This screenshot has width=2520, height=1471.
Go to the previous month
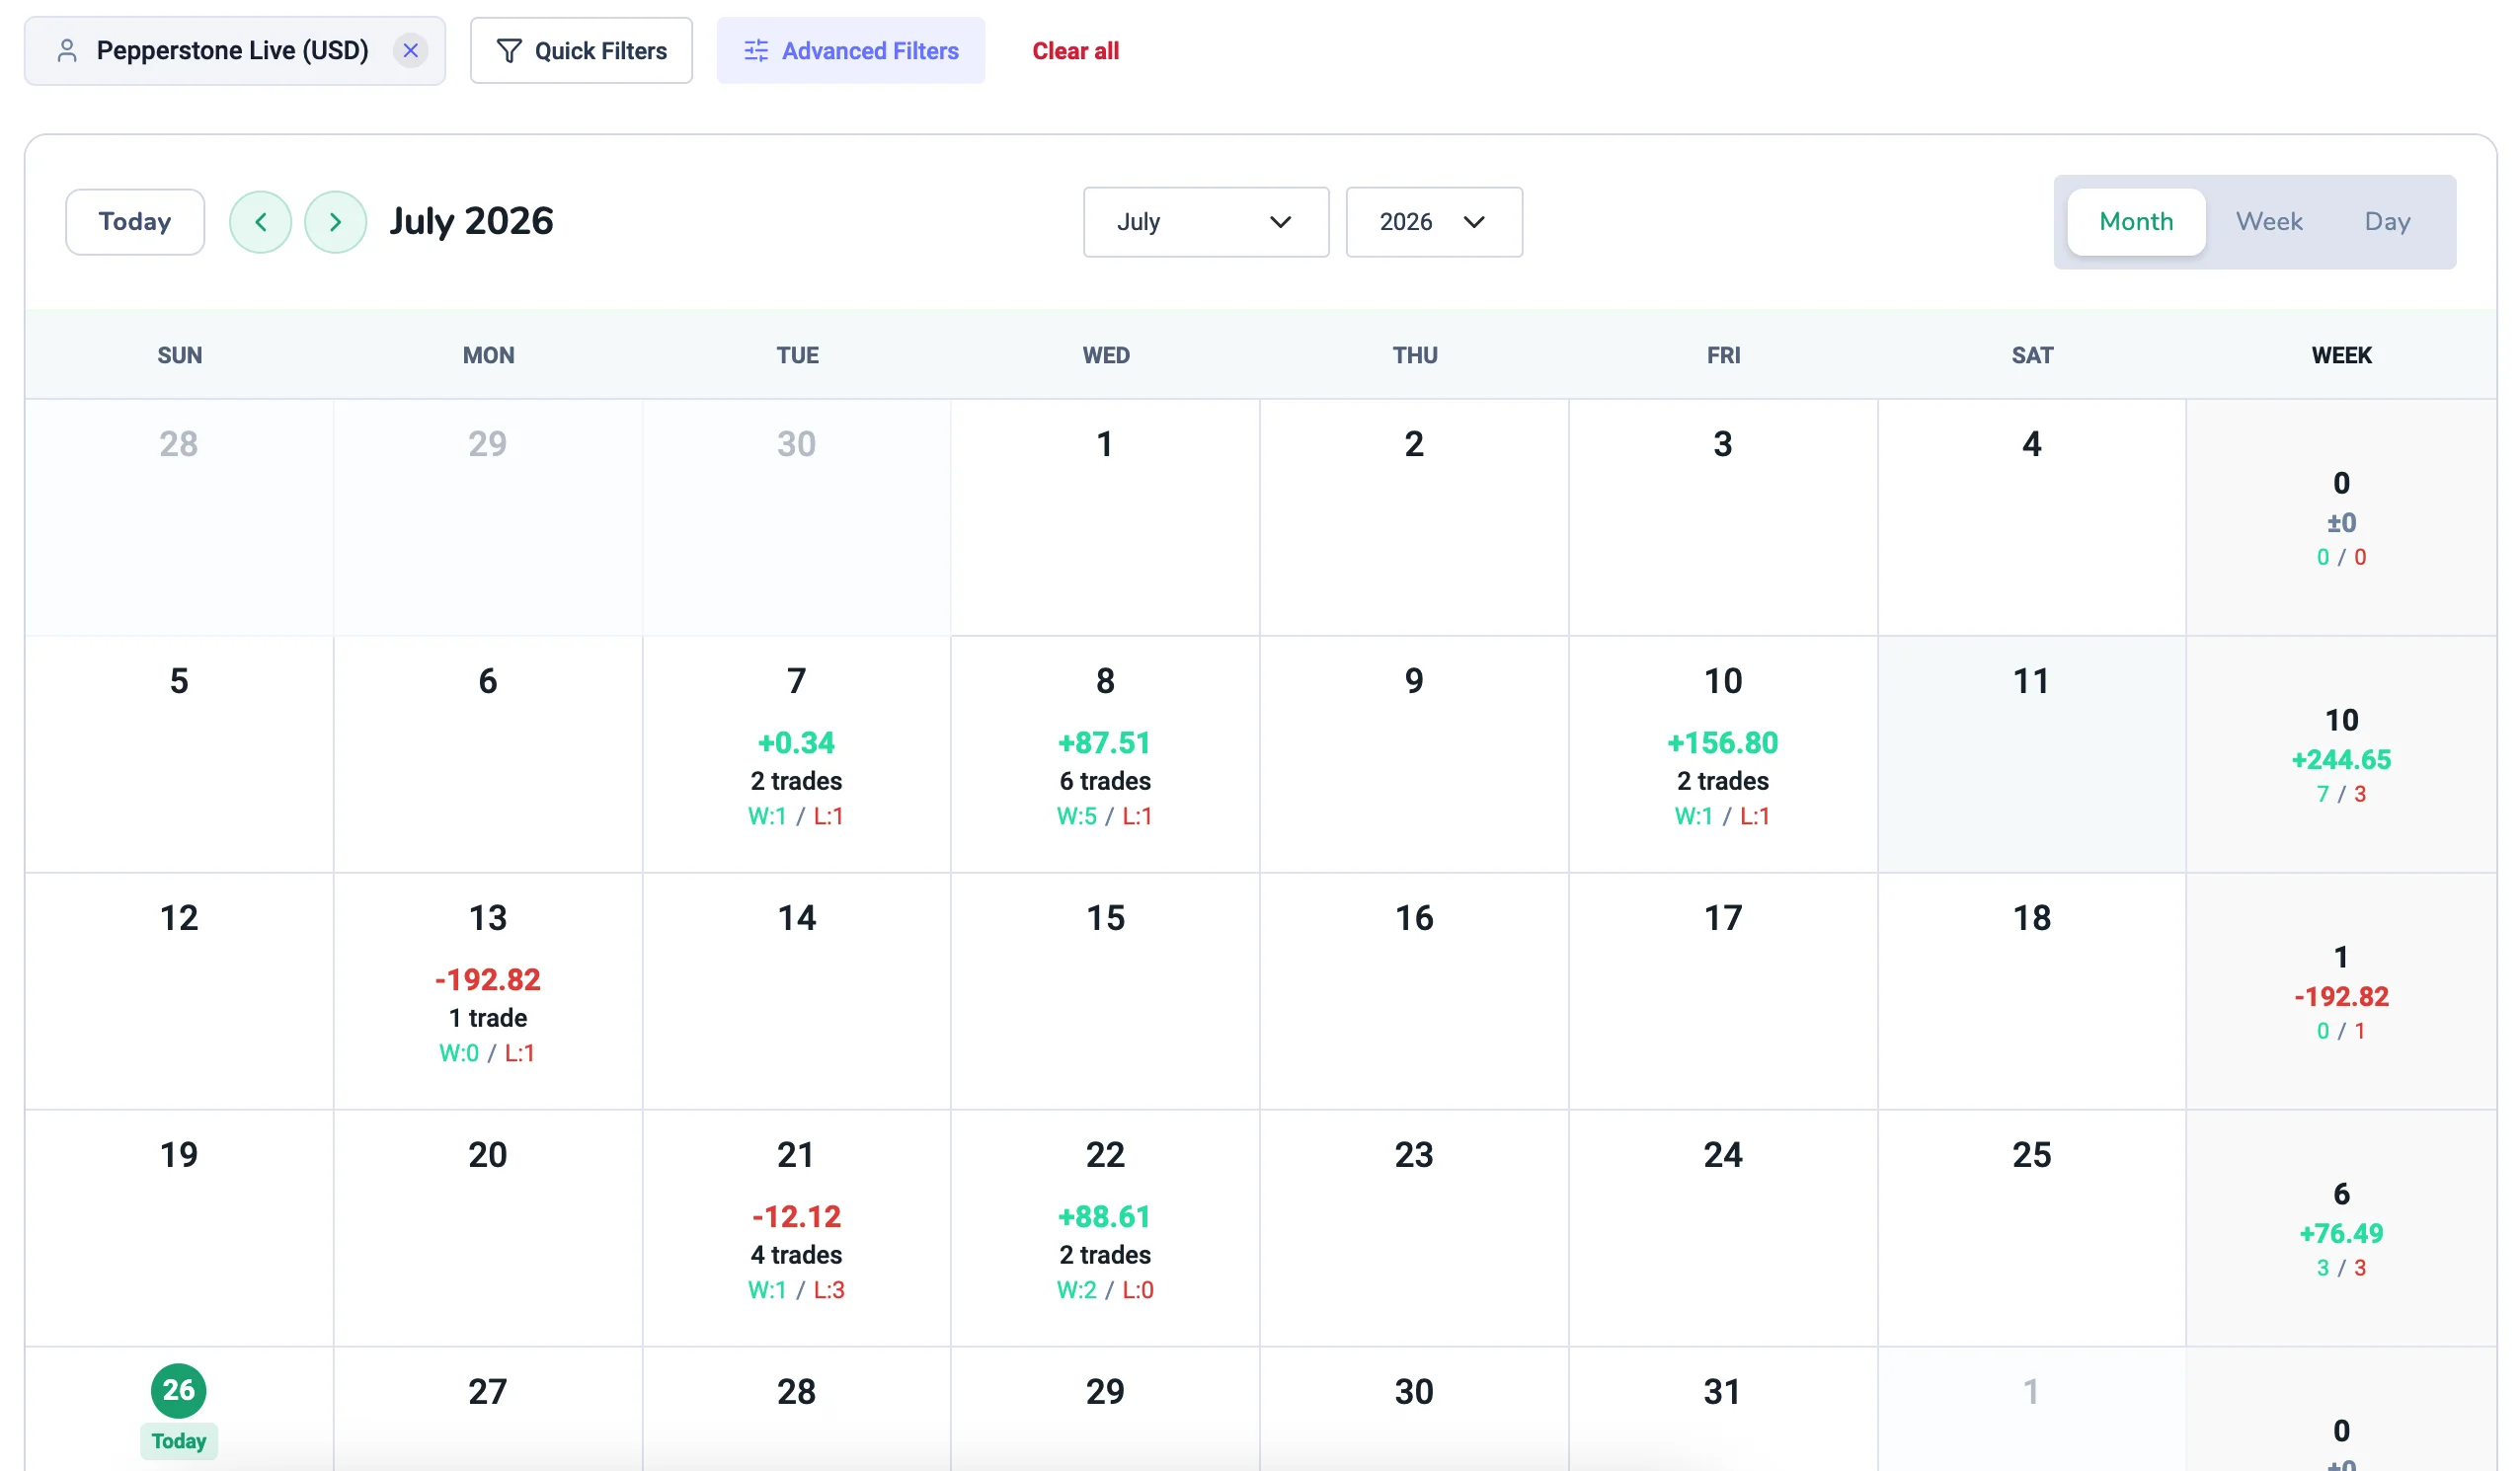click(260, 222)
